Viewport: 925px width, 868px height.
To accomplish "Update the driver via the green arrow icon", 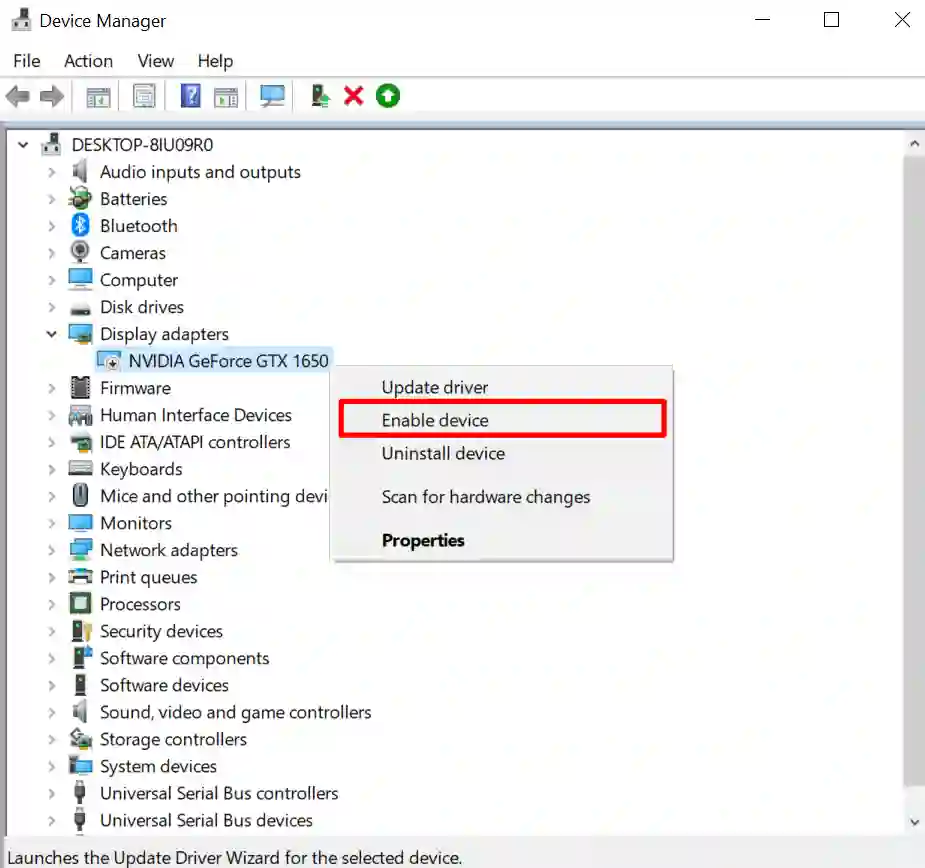I will tap(388, 95).
